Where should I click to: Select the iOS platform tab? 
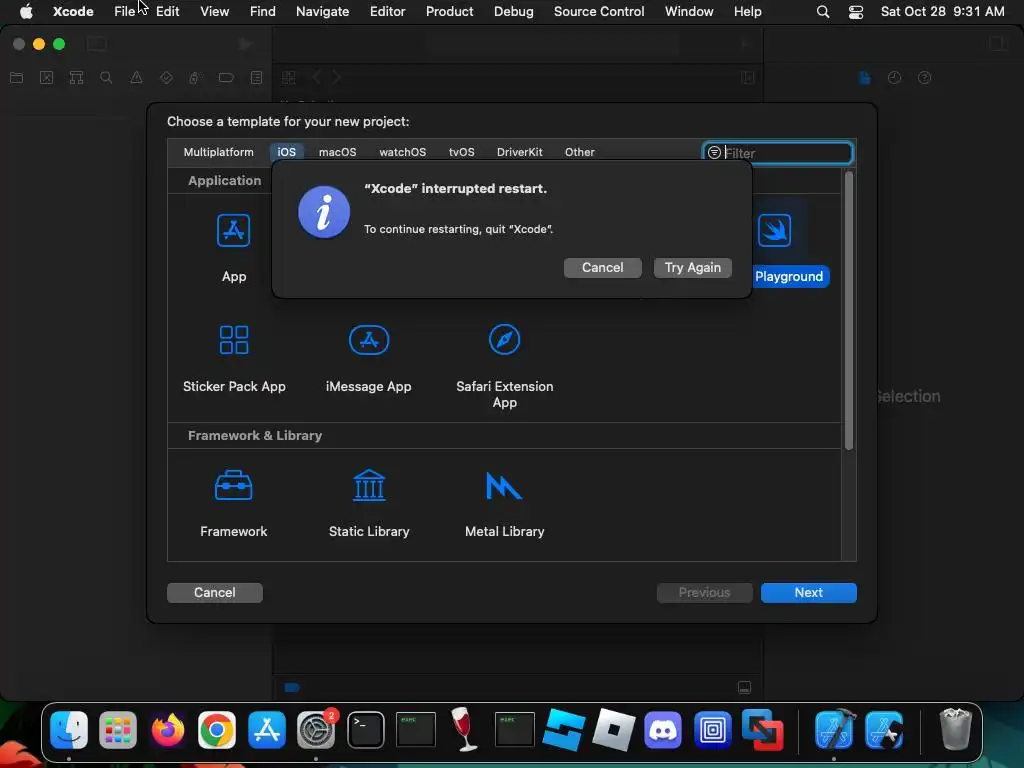[286, 152]
